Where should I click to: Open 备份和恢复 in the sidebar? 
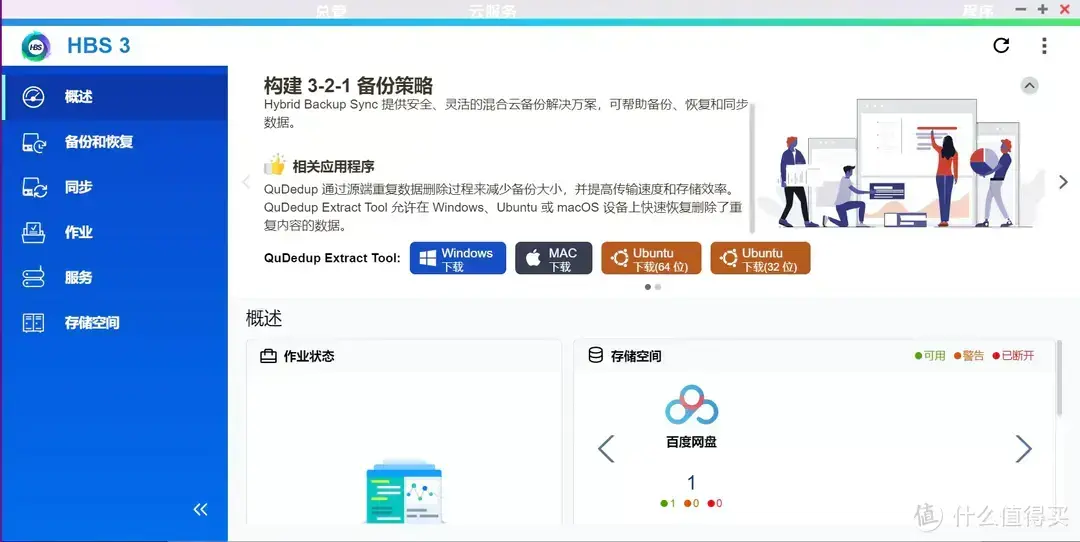[114, 143]
